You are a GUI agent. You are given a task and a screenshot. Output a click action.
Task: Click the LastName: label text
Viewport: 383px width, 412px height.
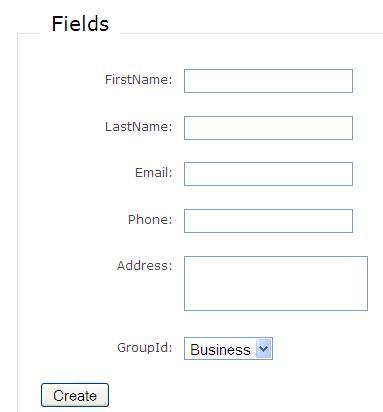[138, 127]
